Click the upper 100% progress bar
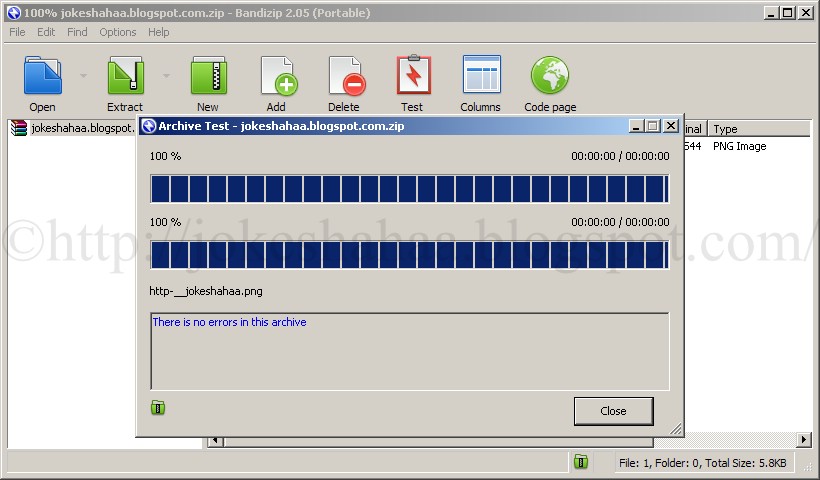 pos(409,189)
